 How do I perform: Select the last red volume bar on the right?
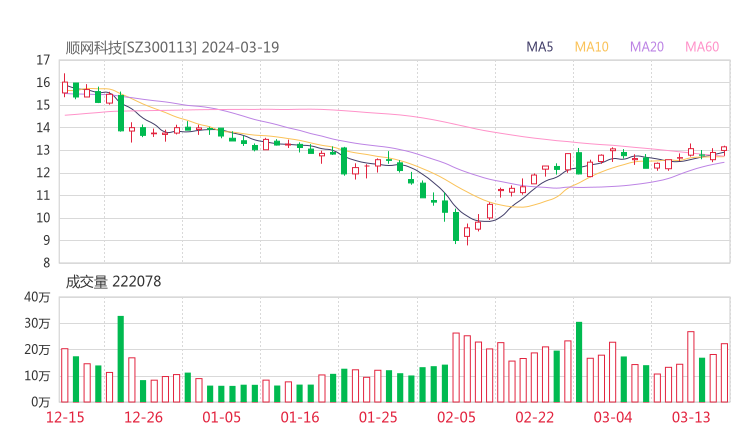pyautogui.click(x=724, y=373)
